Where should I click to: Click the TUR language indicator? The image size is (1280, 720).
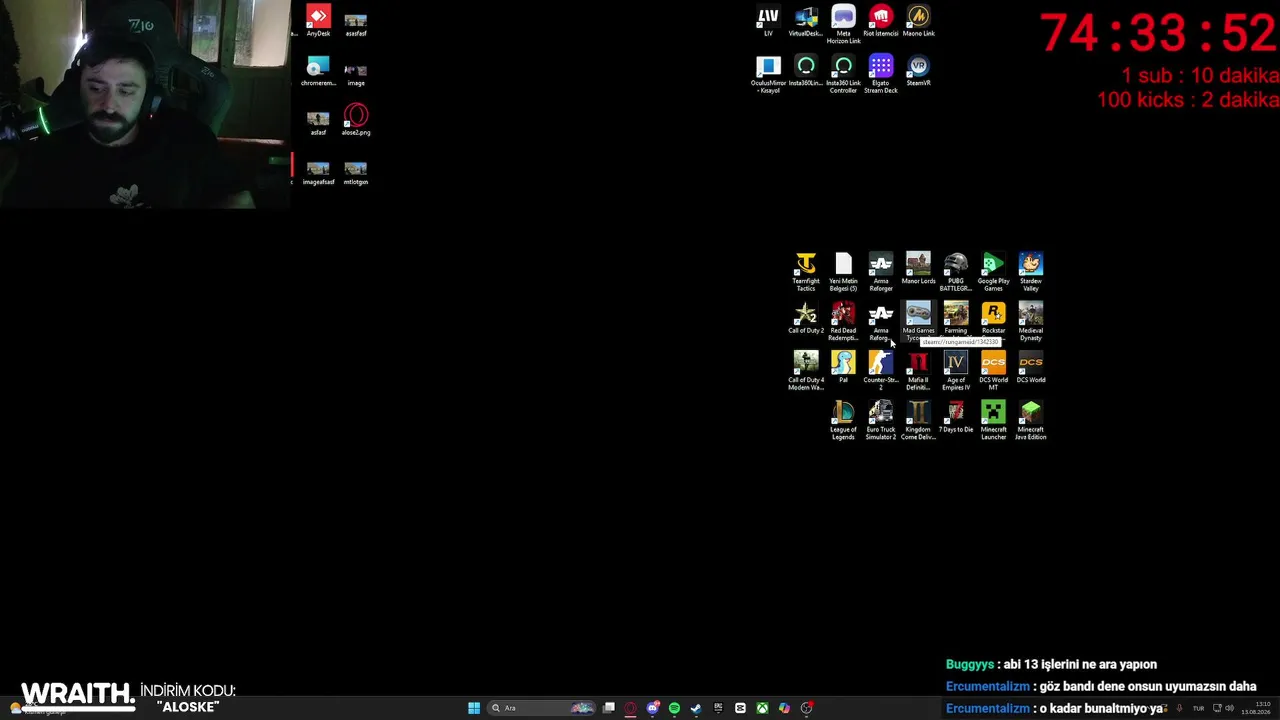tap(1198, 708)
